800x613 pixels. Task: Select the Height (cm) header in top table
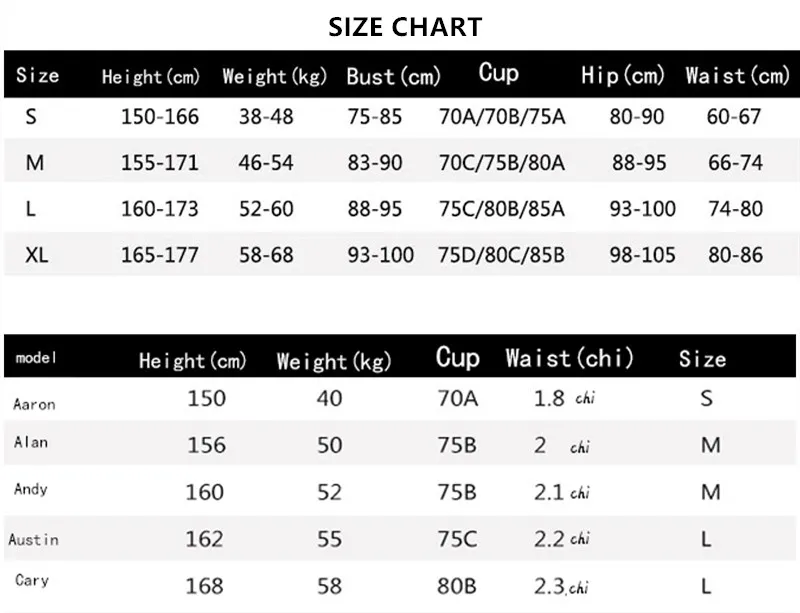[151, 77]
